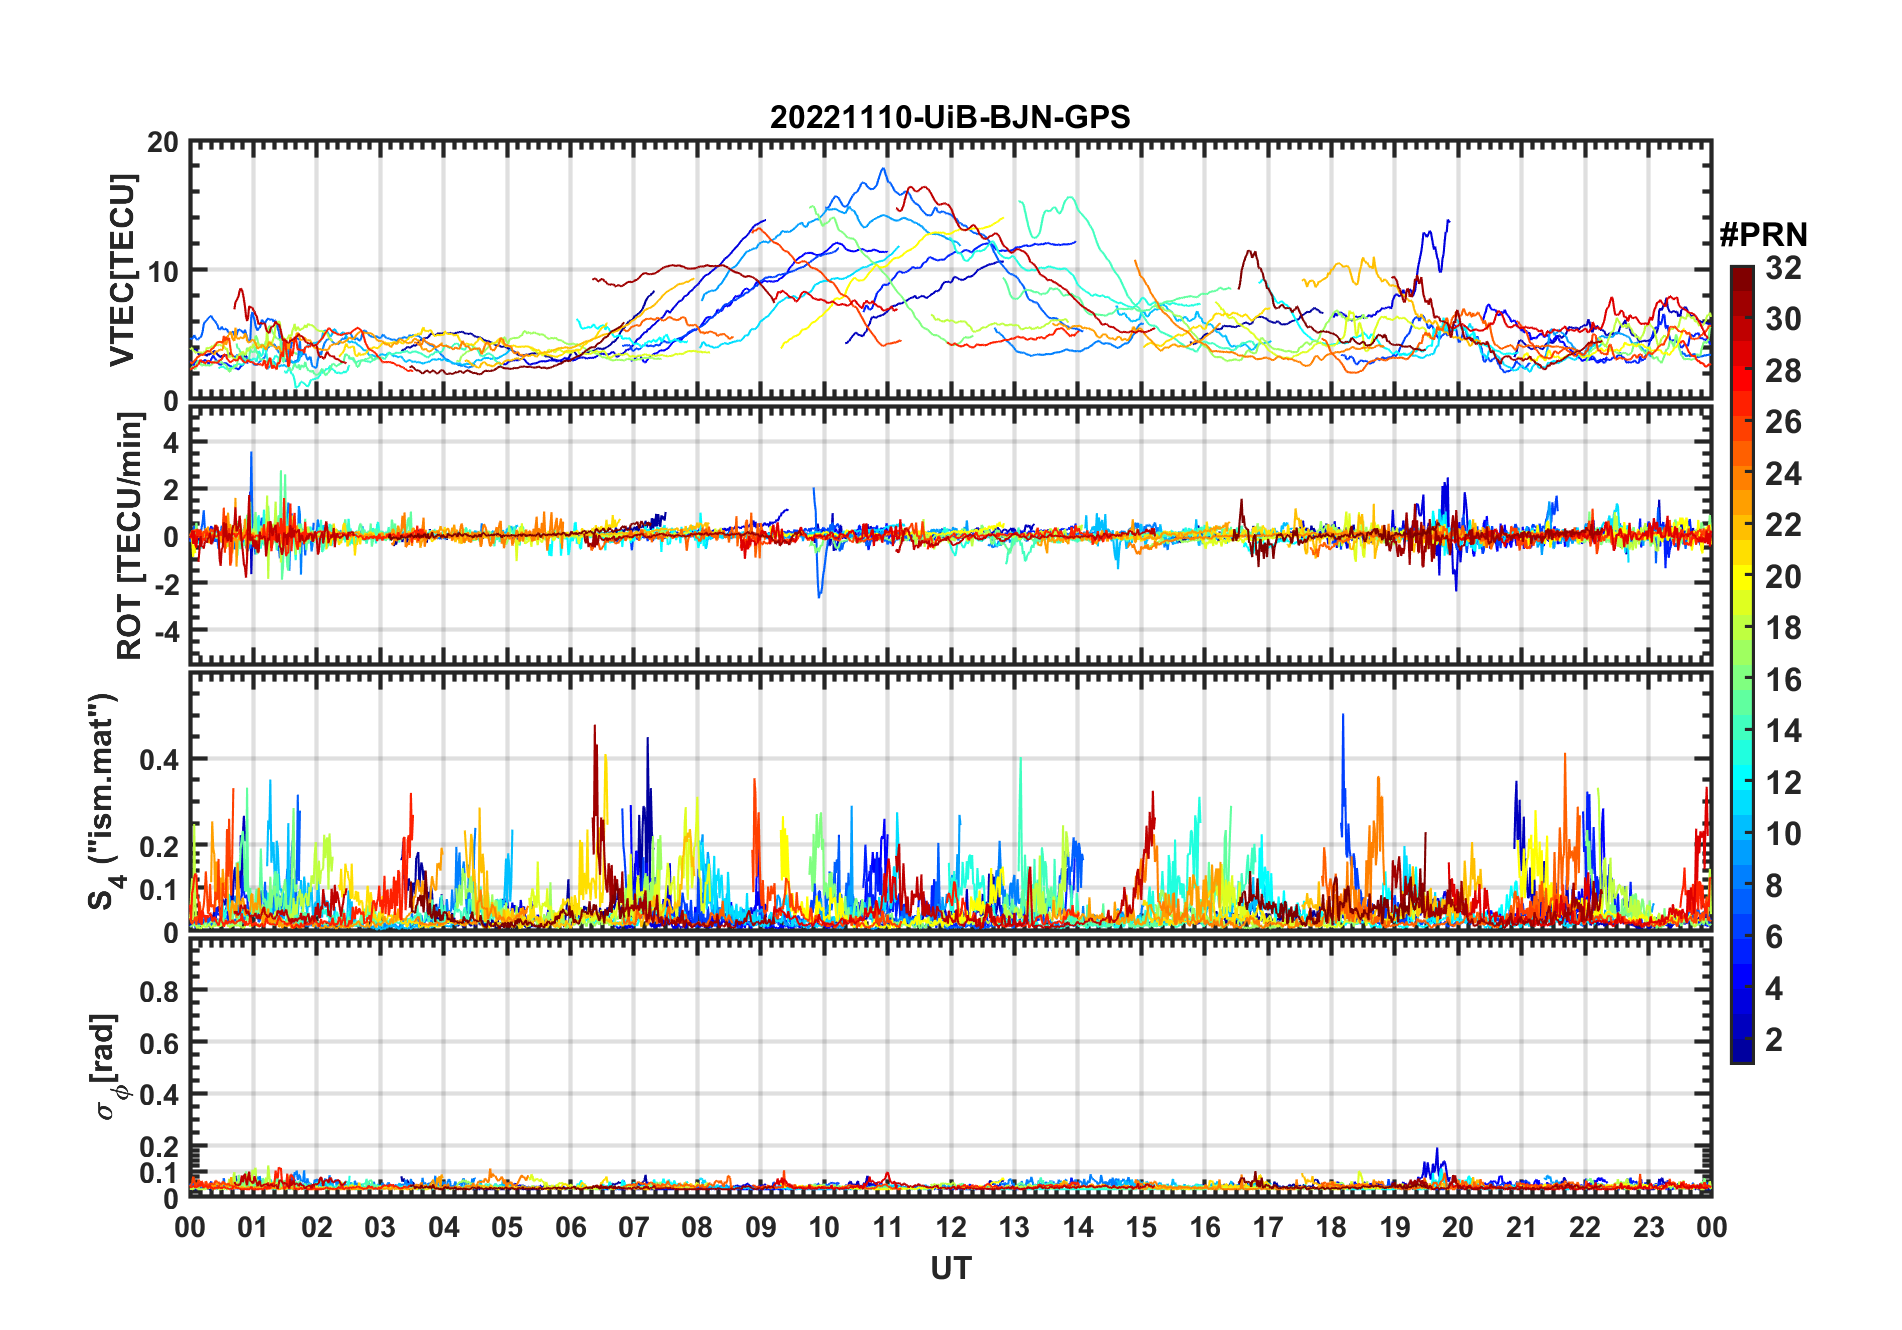Click the "0.4" tick on the S4 y-axis
This screenshot has width=1902, height=1330.
click(x=159, y=760)
